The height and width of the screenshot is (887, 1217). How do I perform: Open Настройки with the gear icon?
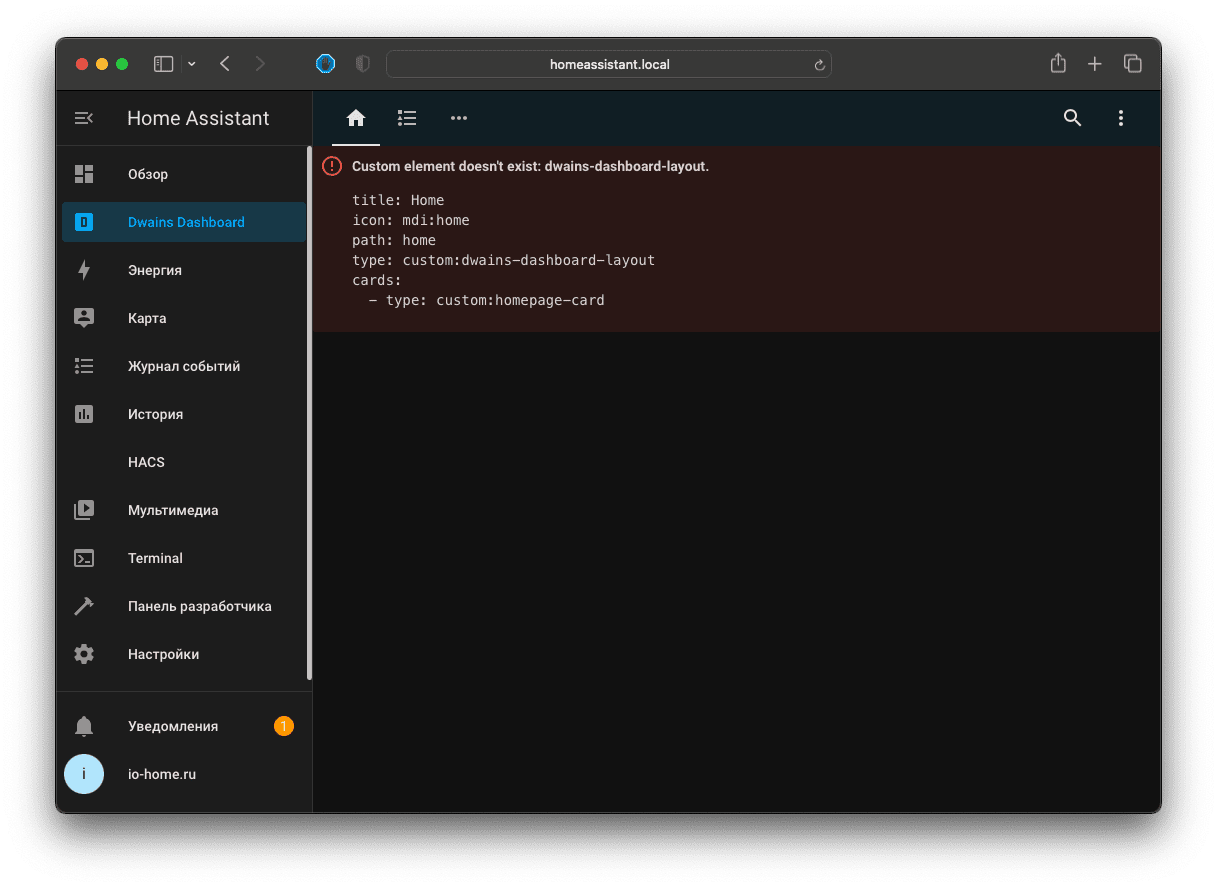pos(84,654)
